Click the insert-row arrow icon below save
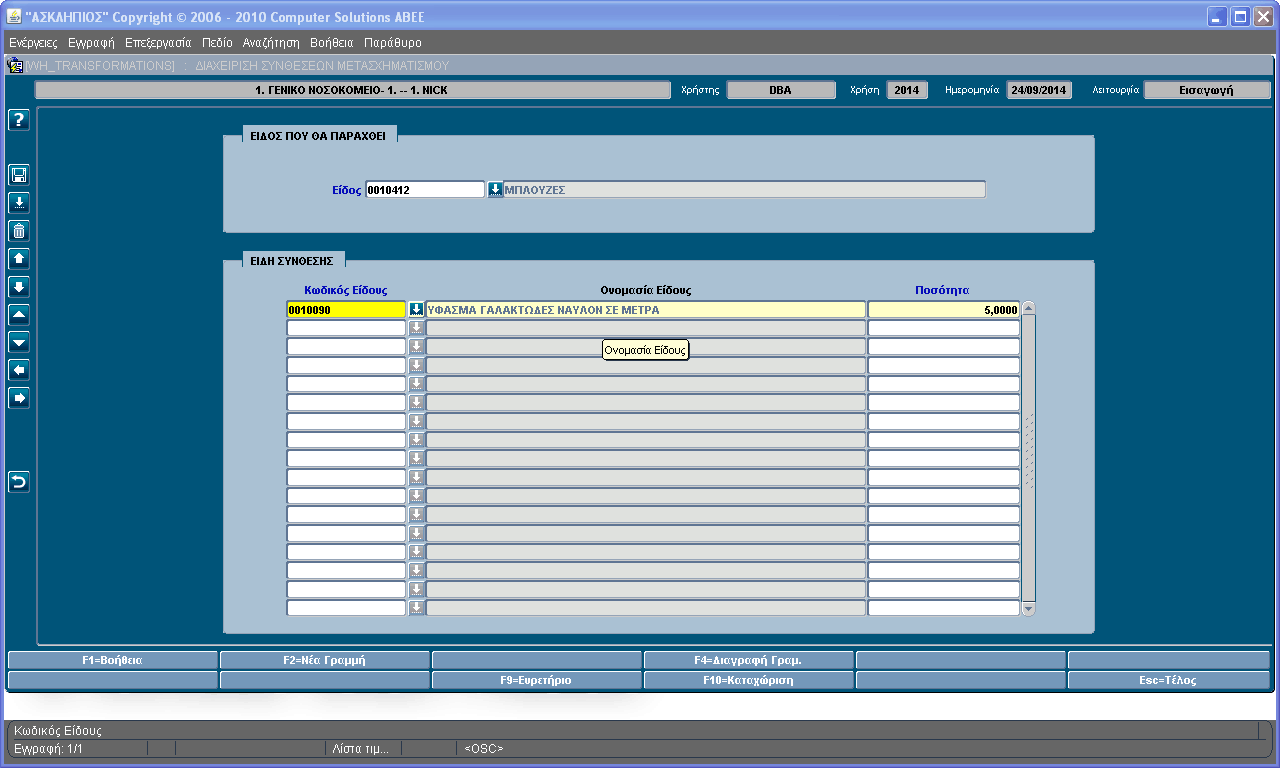Viewport: 1280px width, 768px height. (19, 203)
